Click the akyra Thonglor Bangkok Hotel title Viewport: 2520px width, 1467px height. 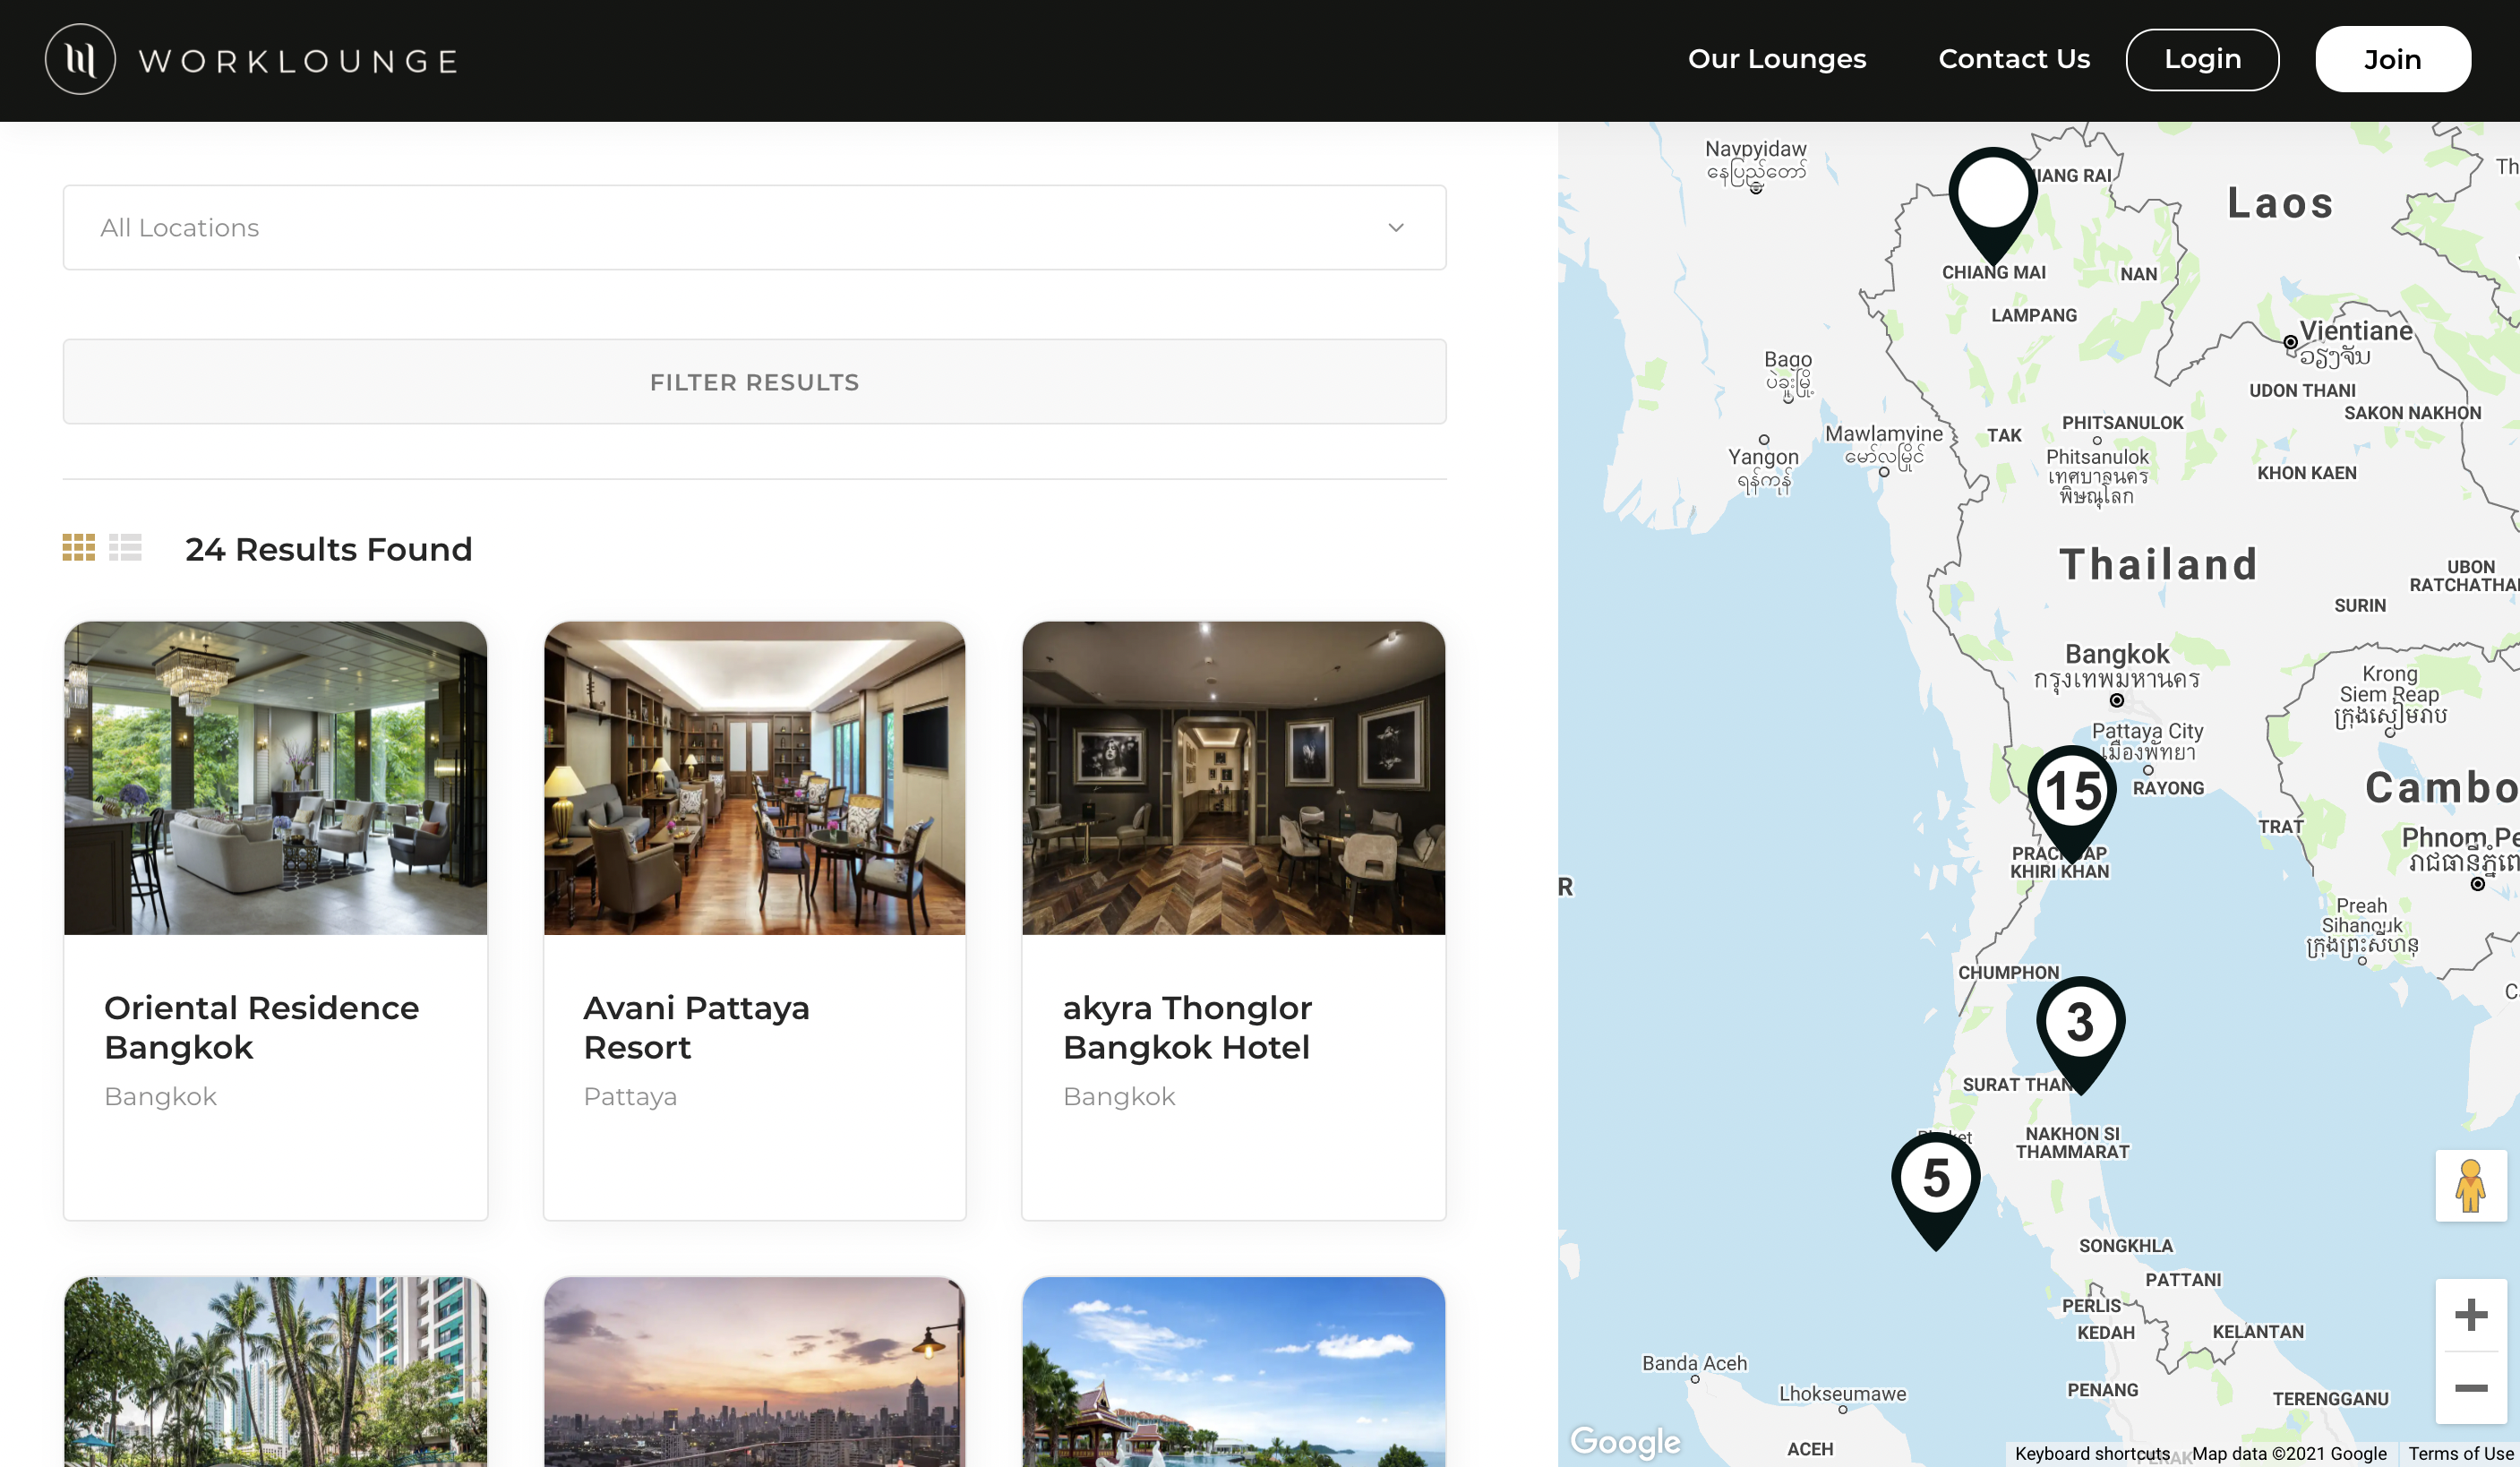tap(1188, 1027)
